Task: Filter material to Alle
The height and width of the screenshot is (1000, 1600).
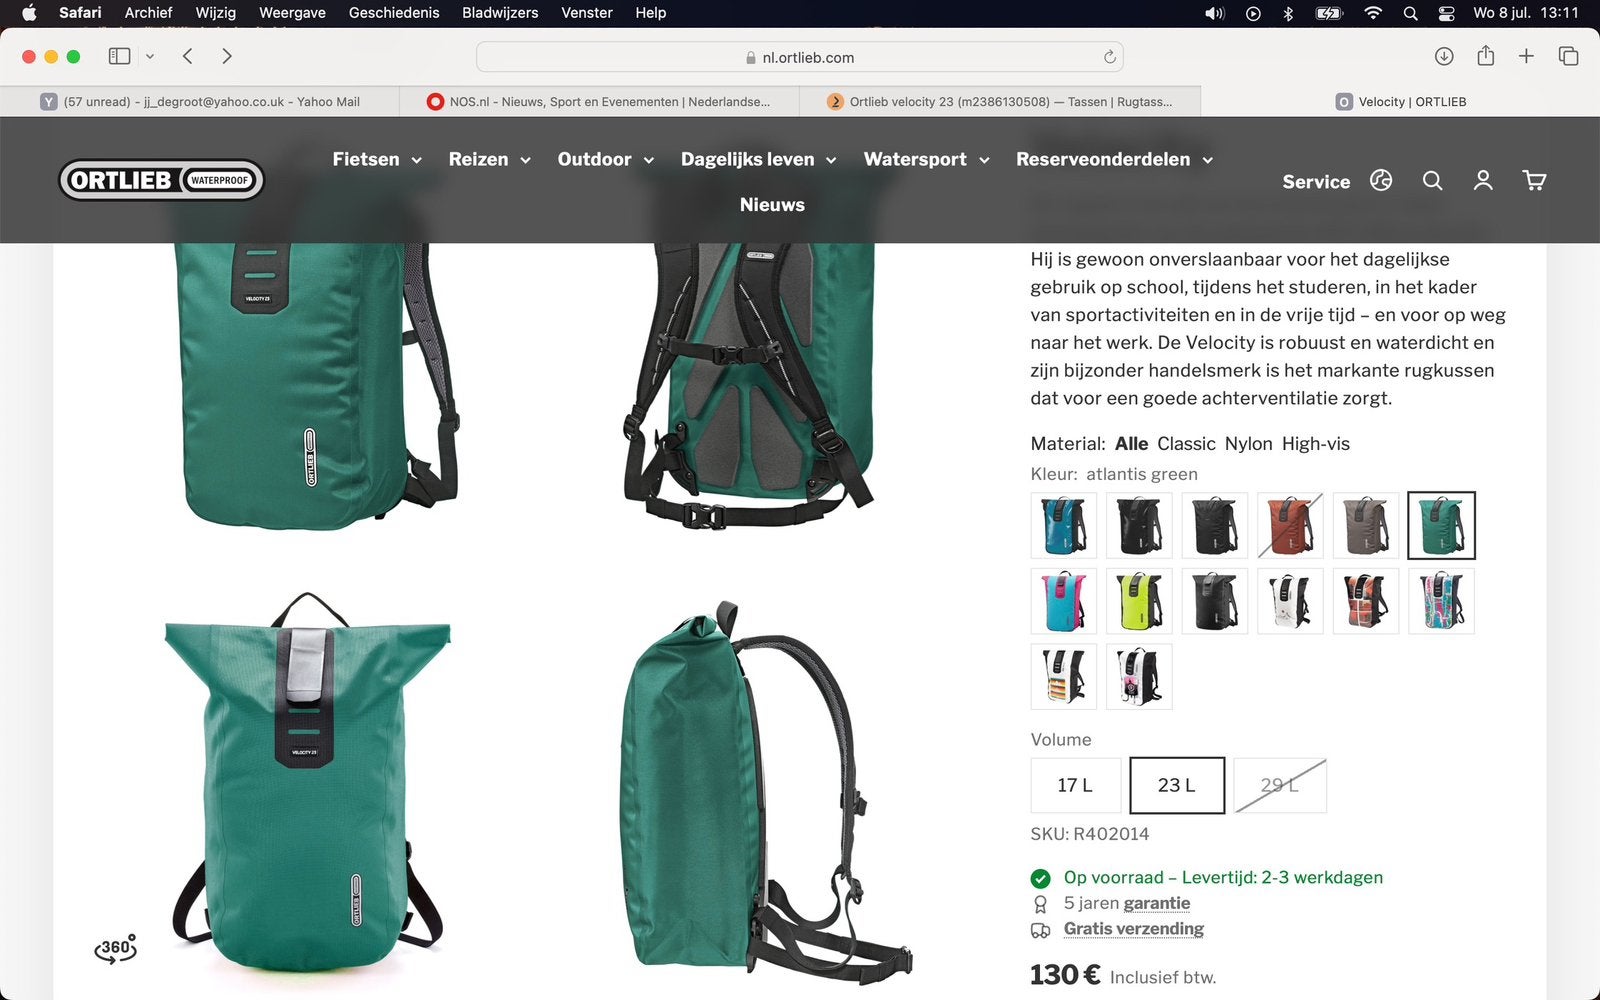Action: point(1131,443)
